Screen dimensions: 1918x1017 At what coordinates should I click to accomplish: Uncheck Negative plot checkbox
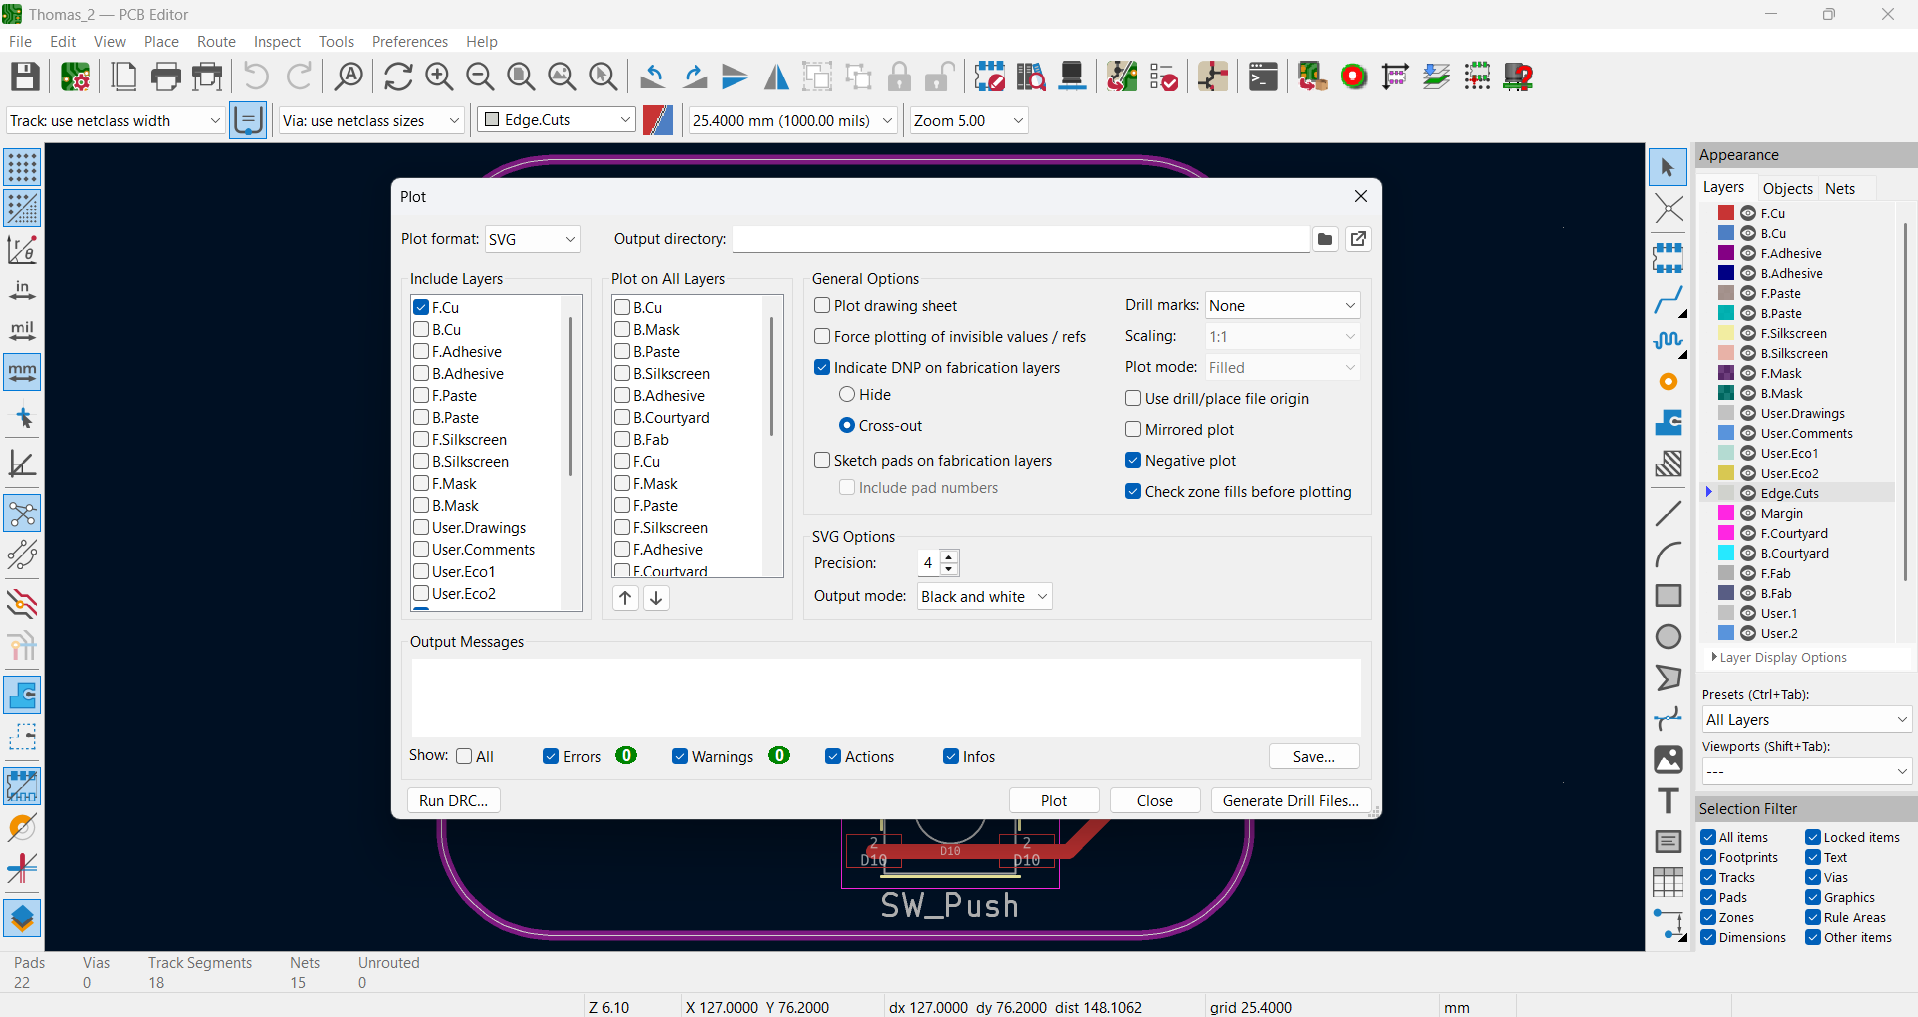(x=1133, y=460)
